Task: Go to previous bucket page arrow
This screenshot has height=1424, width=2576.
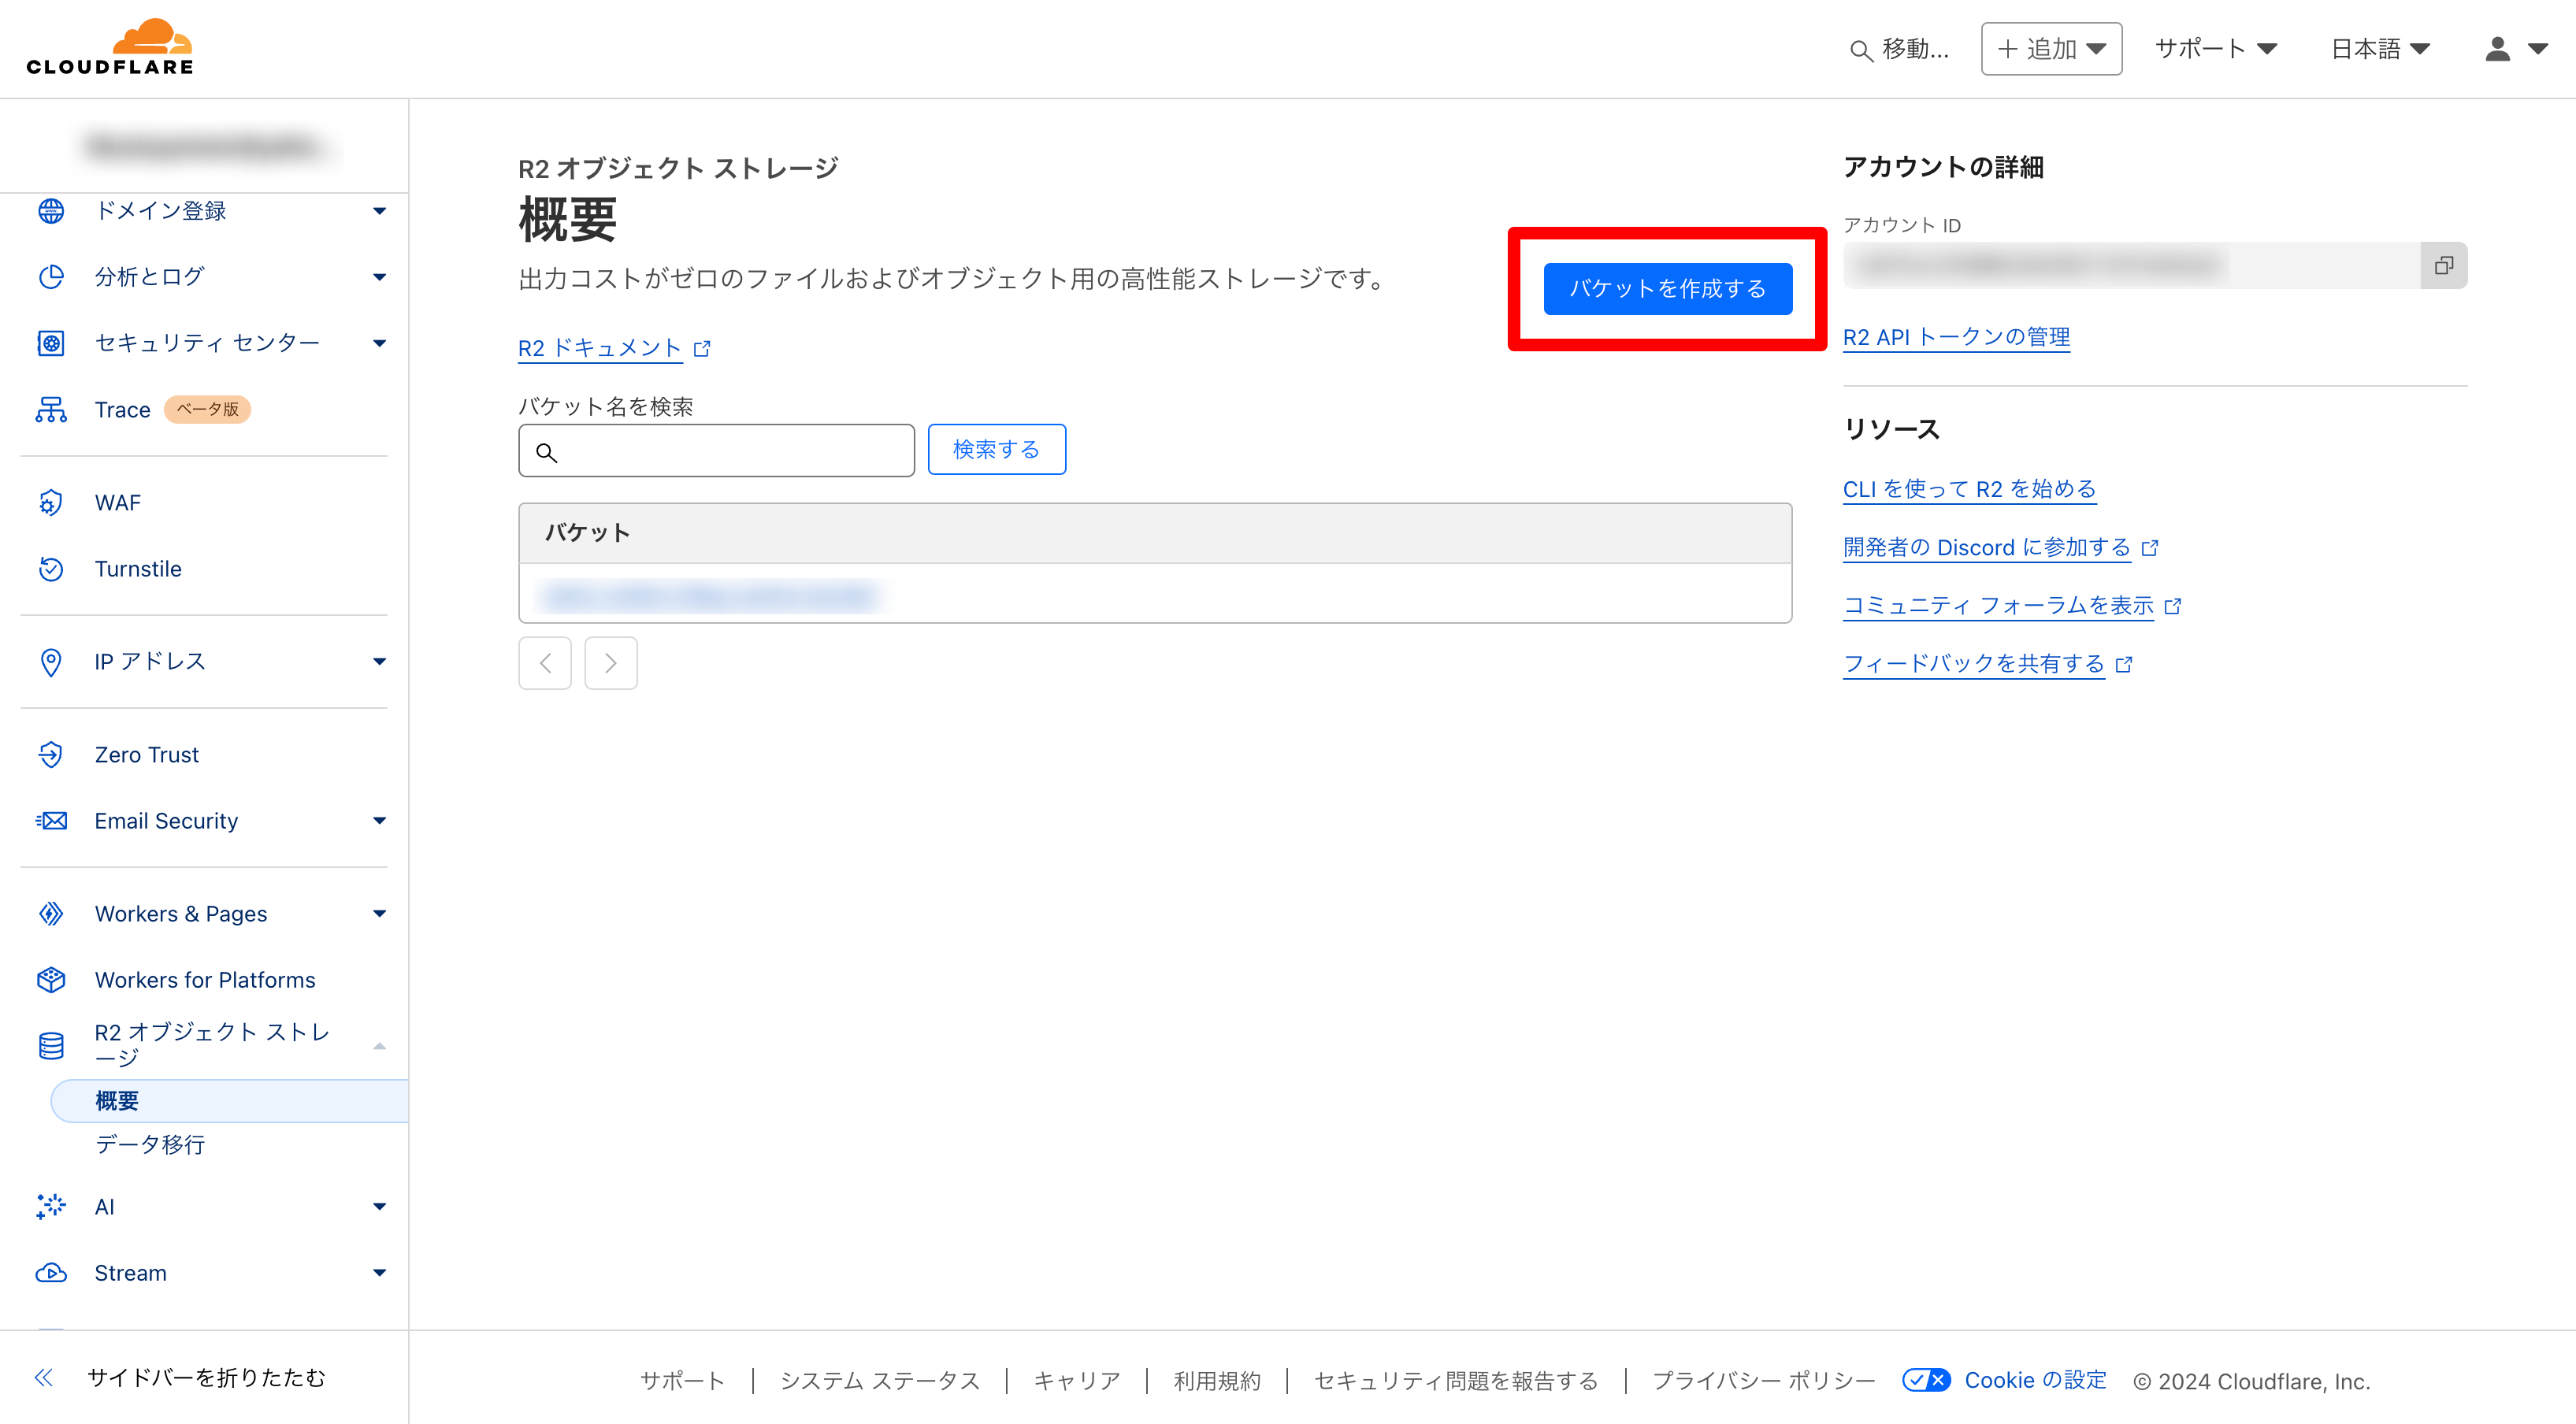Action: 545,663
